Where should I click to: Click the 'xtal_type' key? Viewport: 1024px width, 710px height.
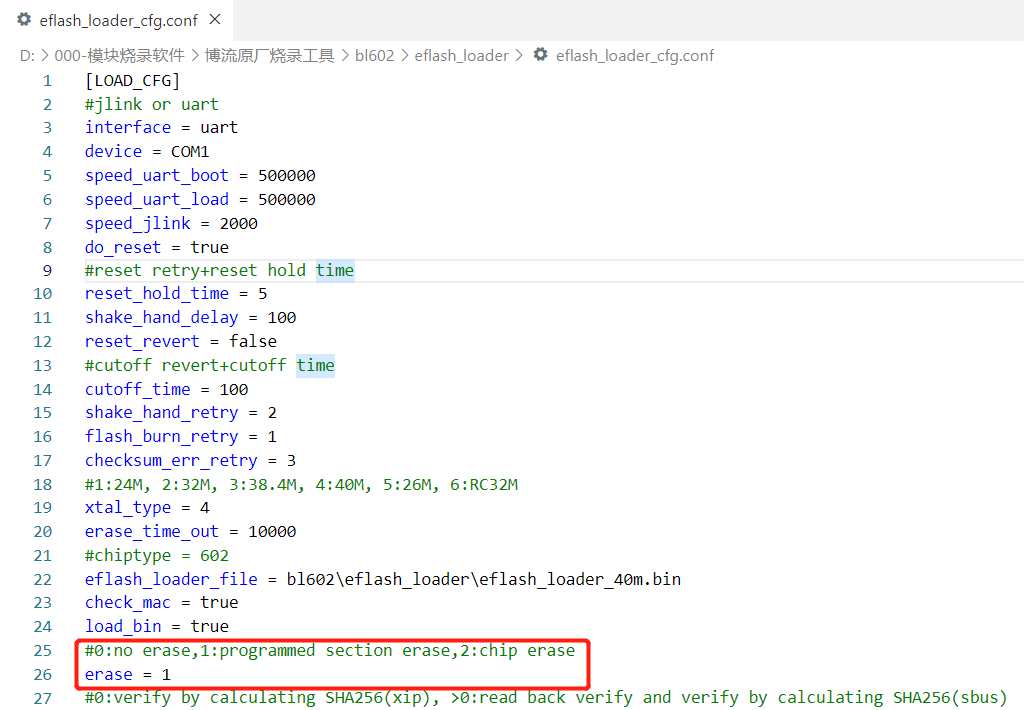128,508
